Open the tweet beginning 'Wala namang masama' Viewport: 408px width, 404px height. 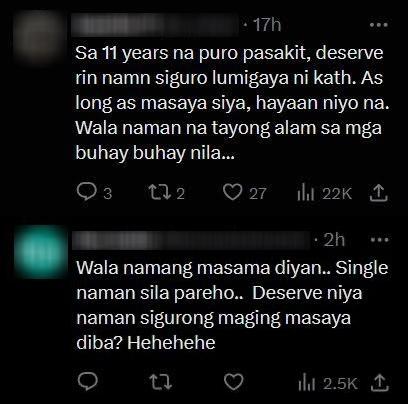232,305
